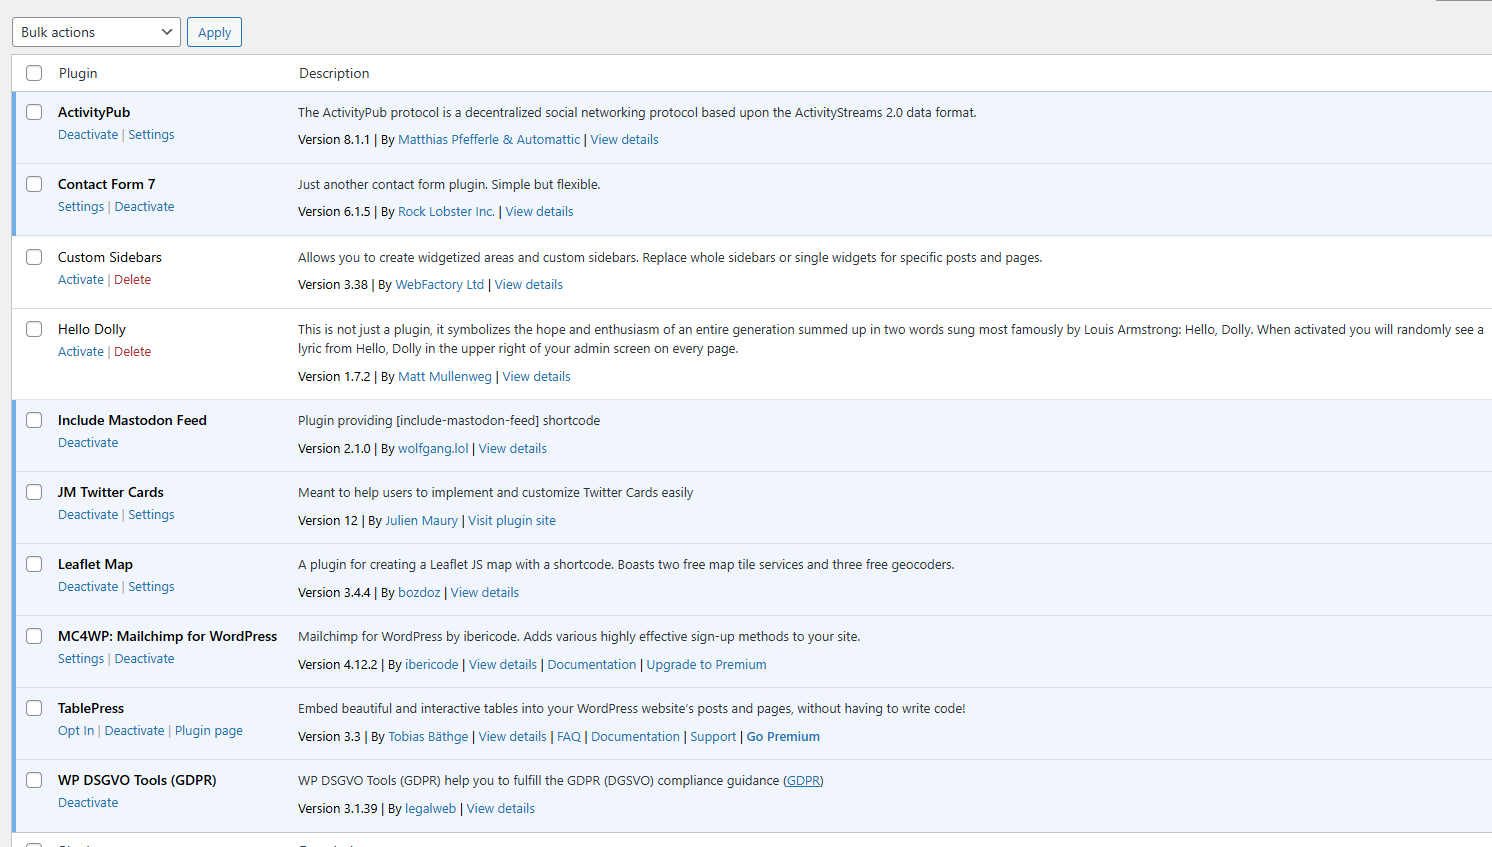Tick the TablePress plugin checkbox
Viewport: 1492px width, 847px height.
34,708
